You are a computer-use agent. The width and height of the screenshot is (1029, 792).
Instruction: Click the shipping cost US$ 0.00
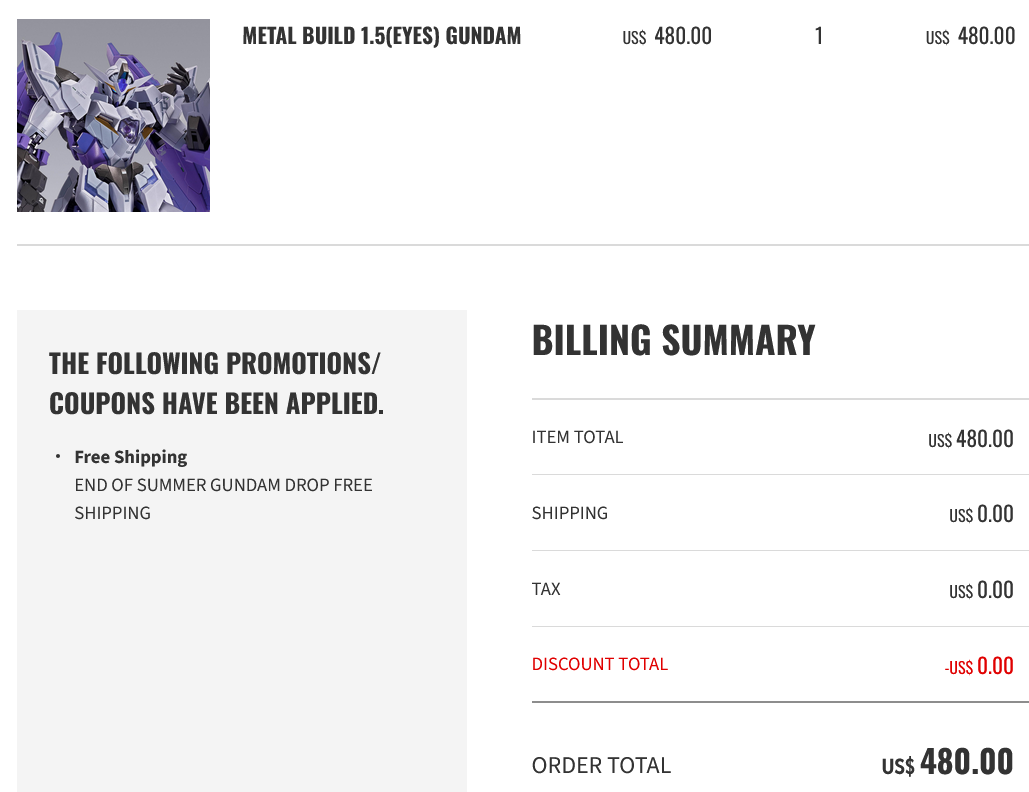981,515
